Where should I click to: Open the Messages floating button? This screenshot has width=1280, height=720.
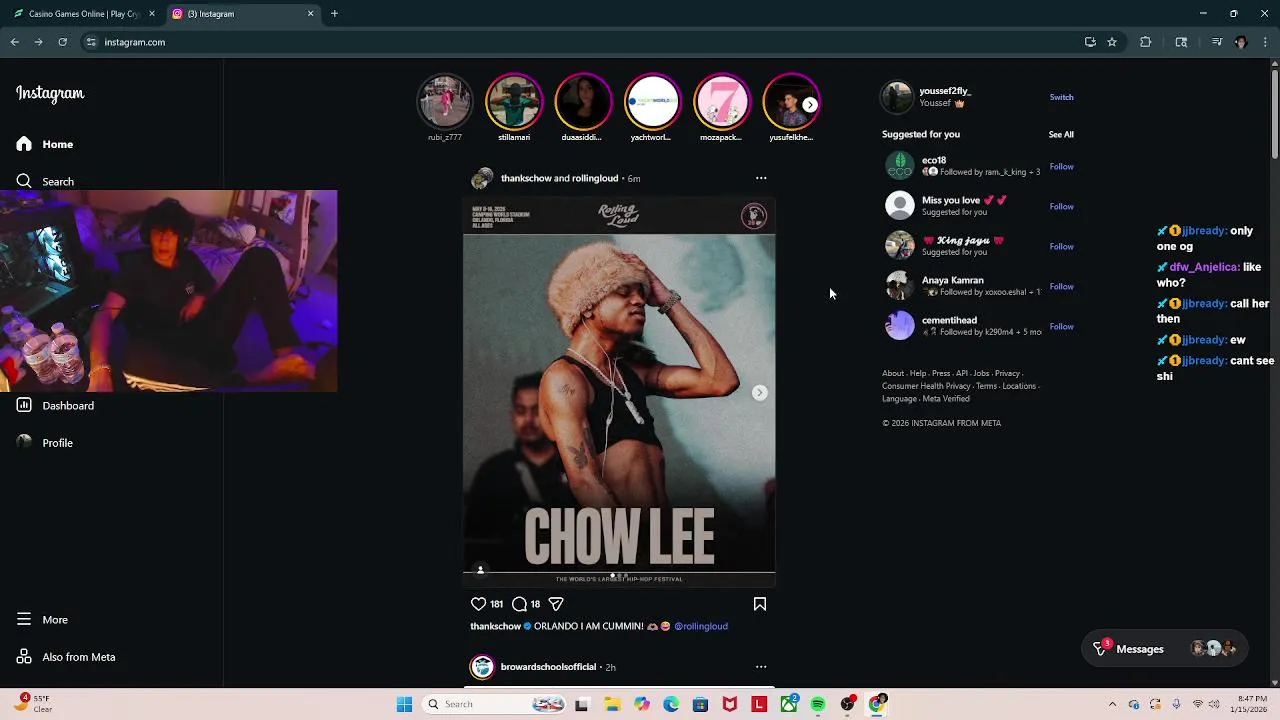1166,649
